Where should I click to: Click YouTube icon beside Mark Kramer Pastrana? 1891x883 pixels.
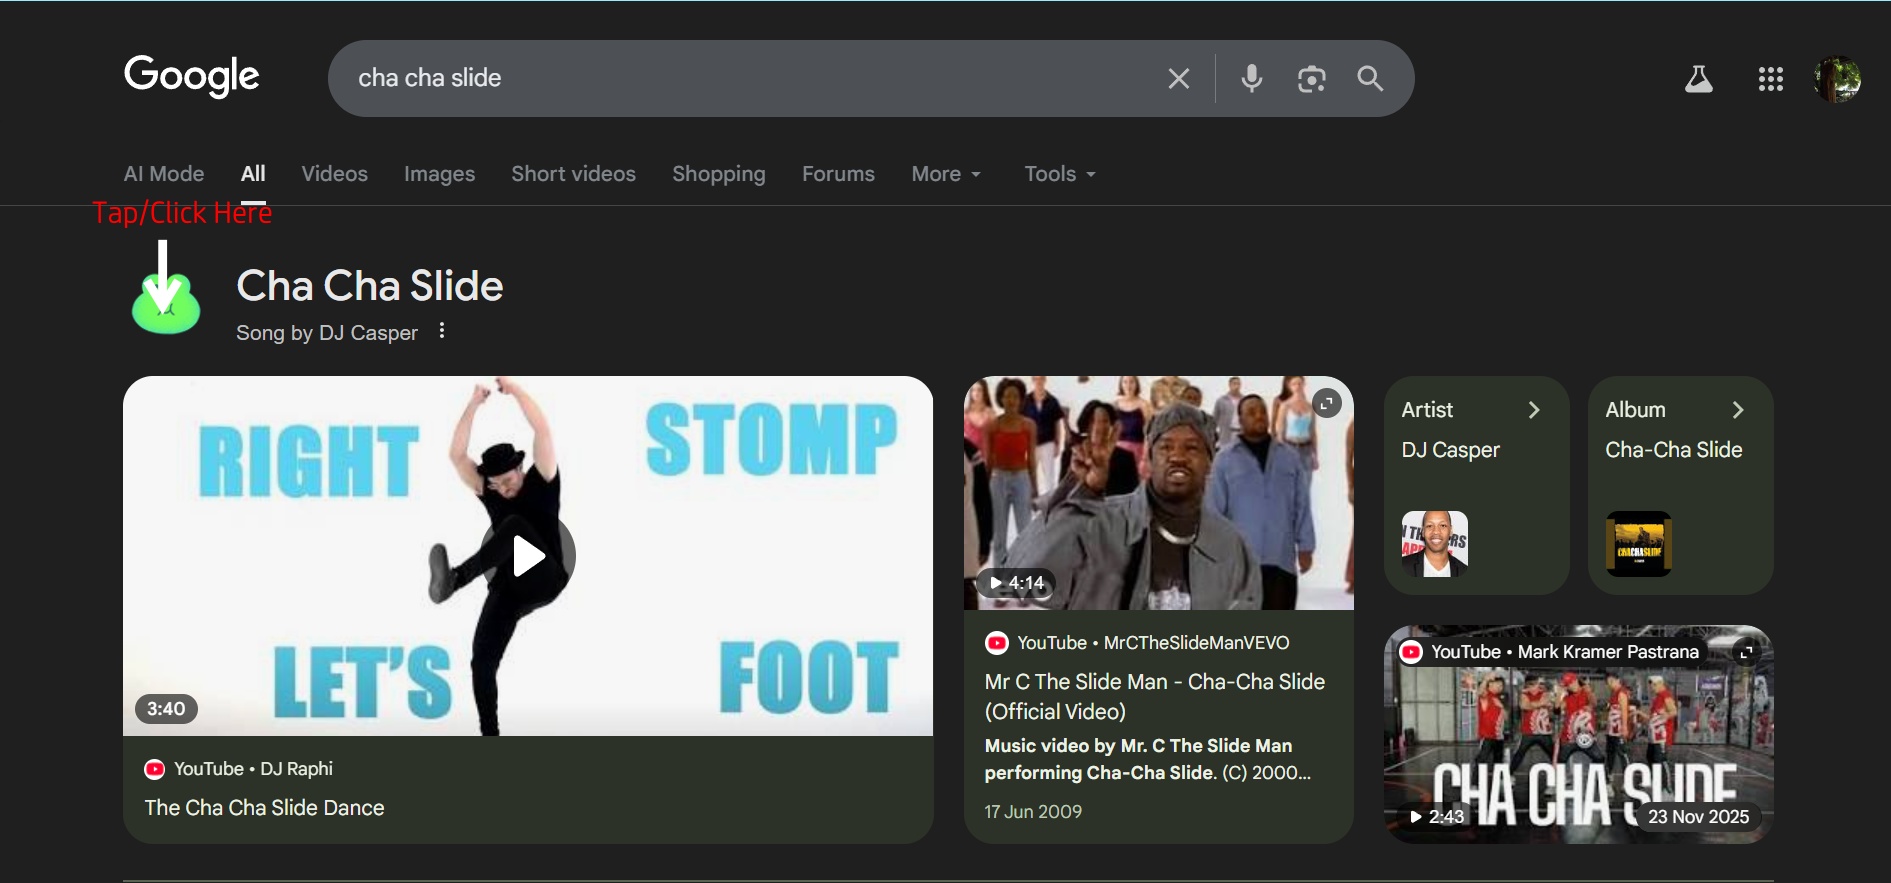[1411, 652]
